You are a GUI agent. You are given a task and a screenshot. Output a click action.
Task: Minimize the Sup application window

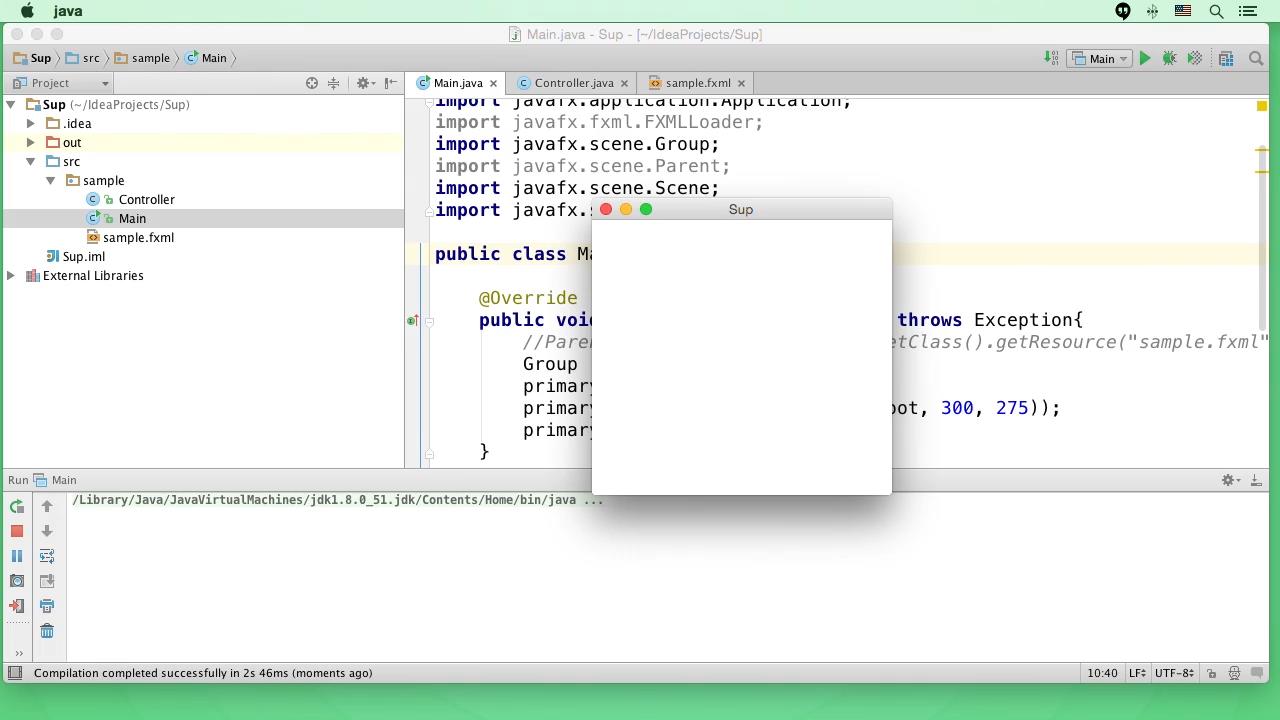click(x=626, y=209)
